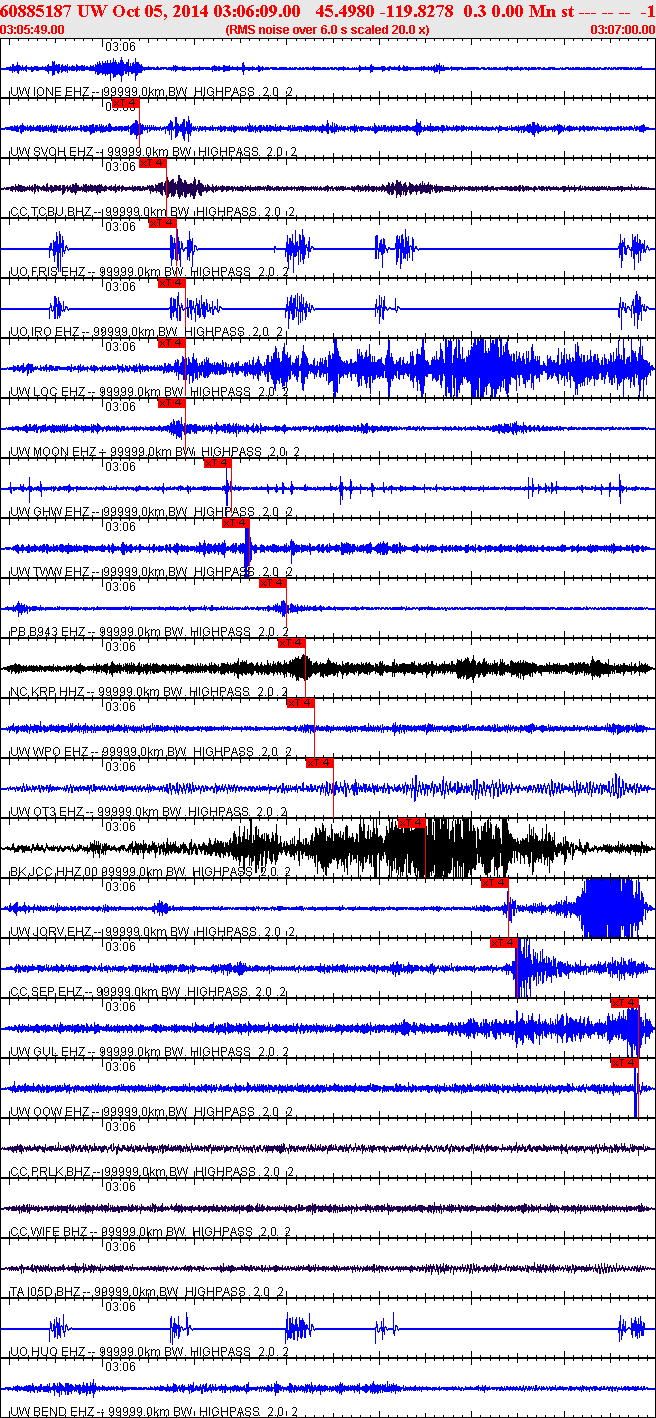Select the red pick flag on CC TCBU trace
Viewport: 656px width, 1418px height.
[153, 163]
